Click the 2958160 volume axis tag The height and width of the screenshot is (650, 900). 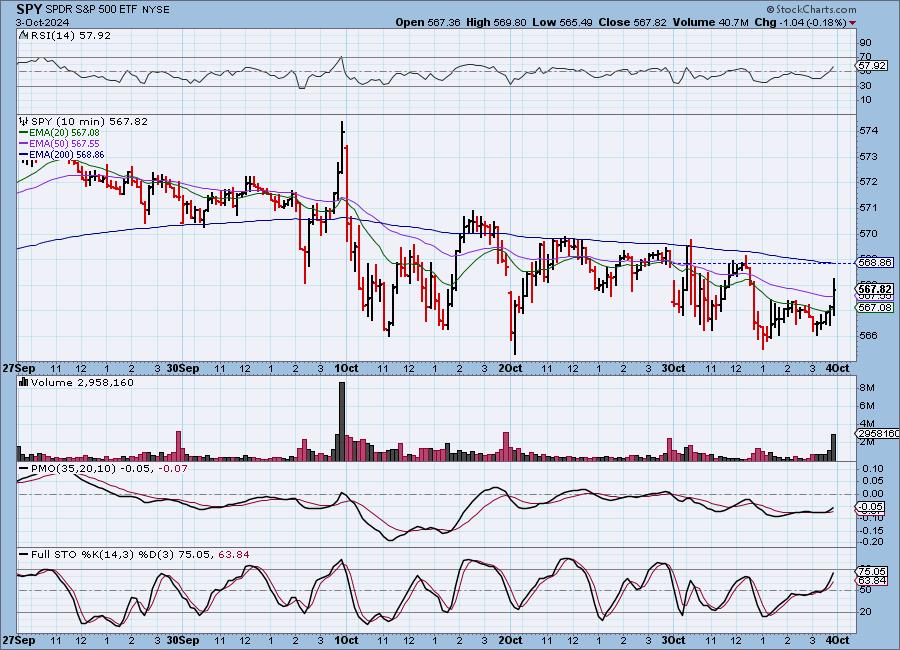pos(878,434)
